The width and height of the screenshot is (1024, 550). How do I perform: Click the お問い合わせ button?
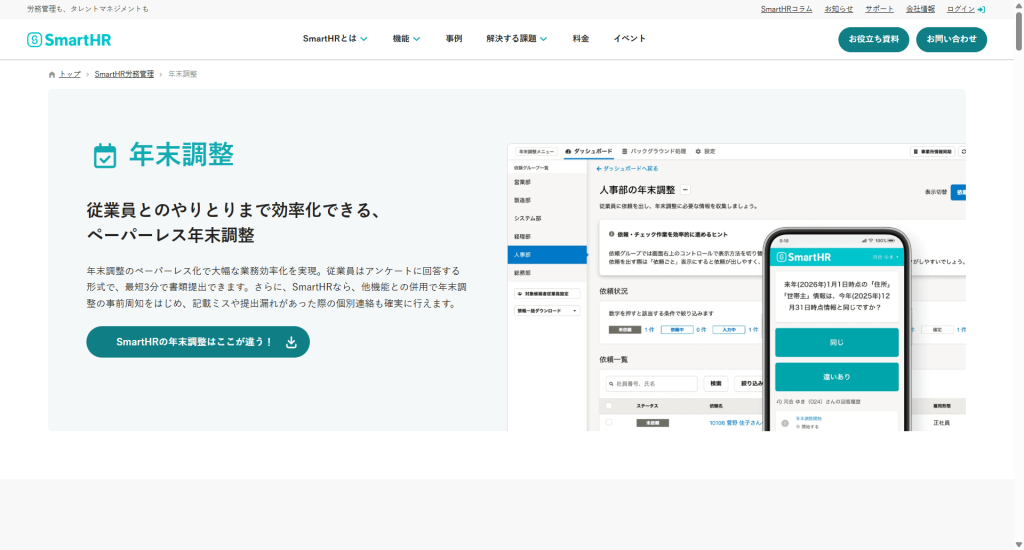pyautogui.click(x=952, y=39)
